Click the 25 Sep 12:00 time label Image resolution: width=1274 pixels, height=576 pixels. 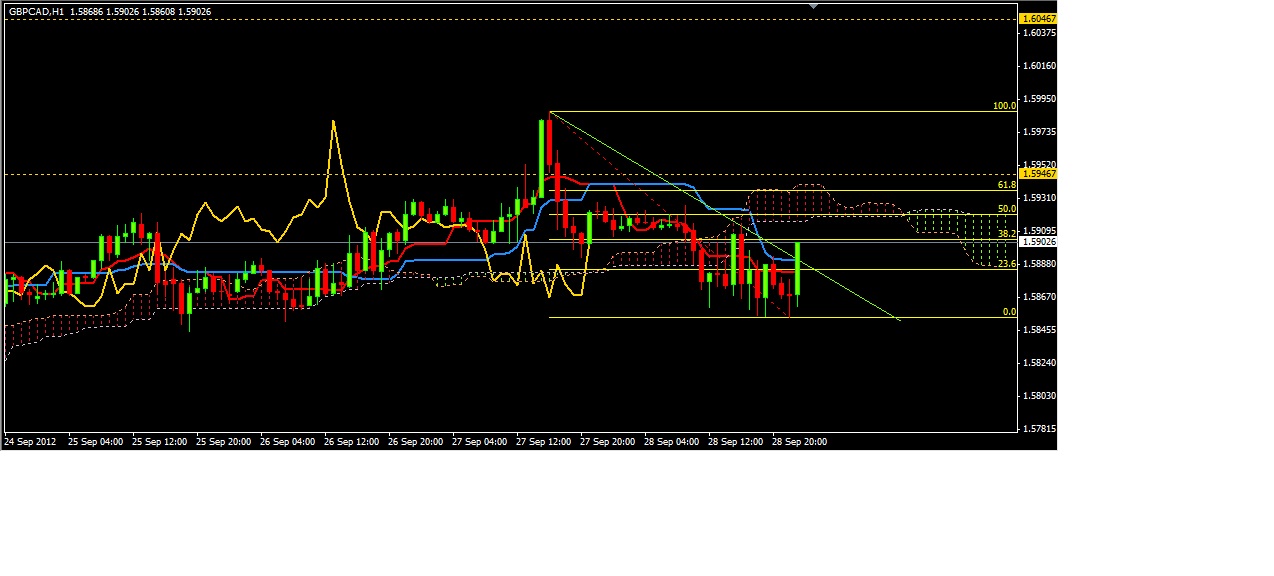(x=160, y=441)
